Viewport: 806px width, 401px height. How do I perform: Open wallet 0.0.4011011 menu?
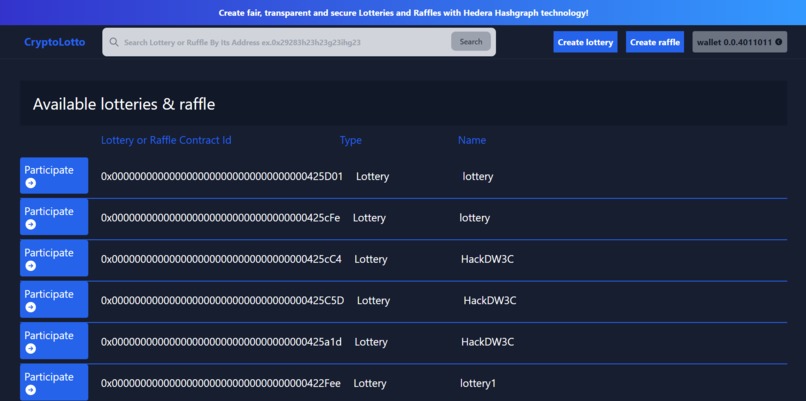[x=739, y=42]
